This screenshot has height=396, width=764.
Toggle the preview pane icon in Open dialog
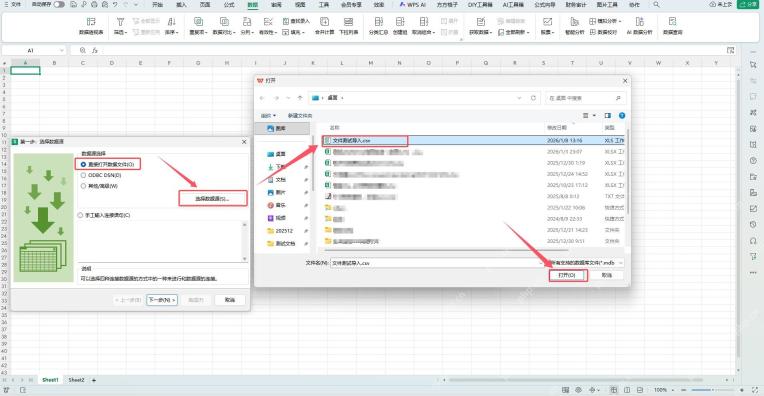[x=608, y=115]
